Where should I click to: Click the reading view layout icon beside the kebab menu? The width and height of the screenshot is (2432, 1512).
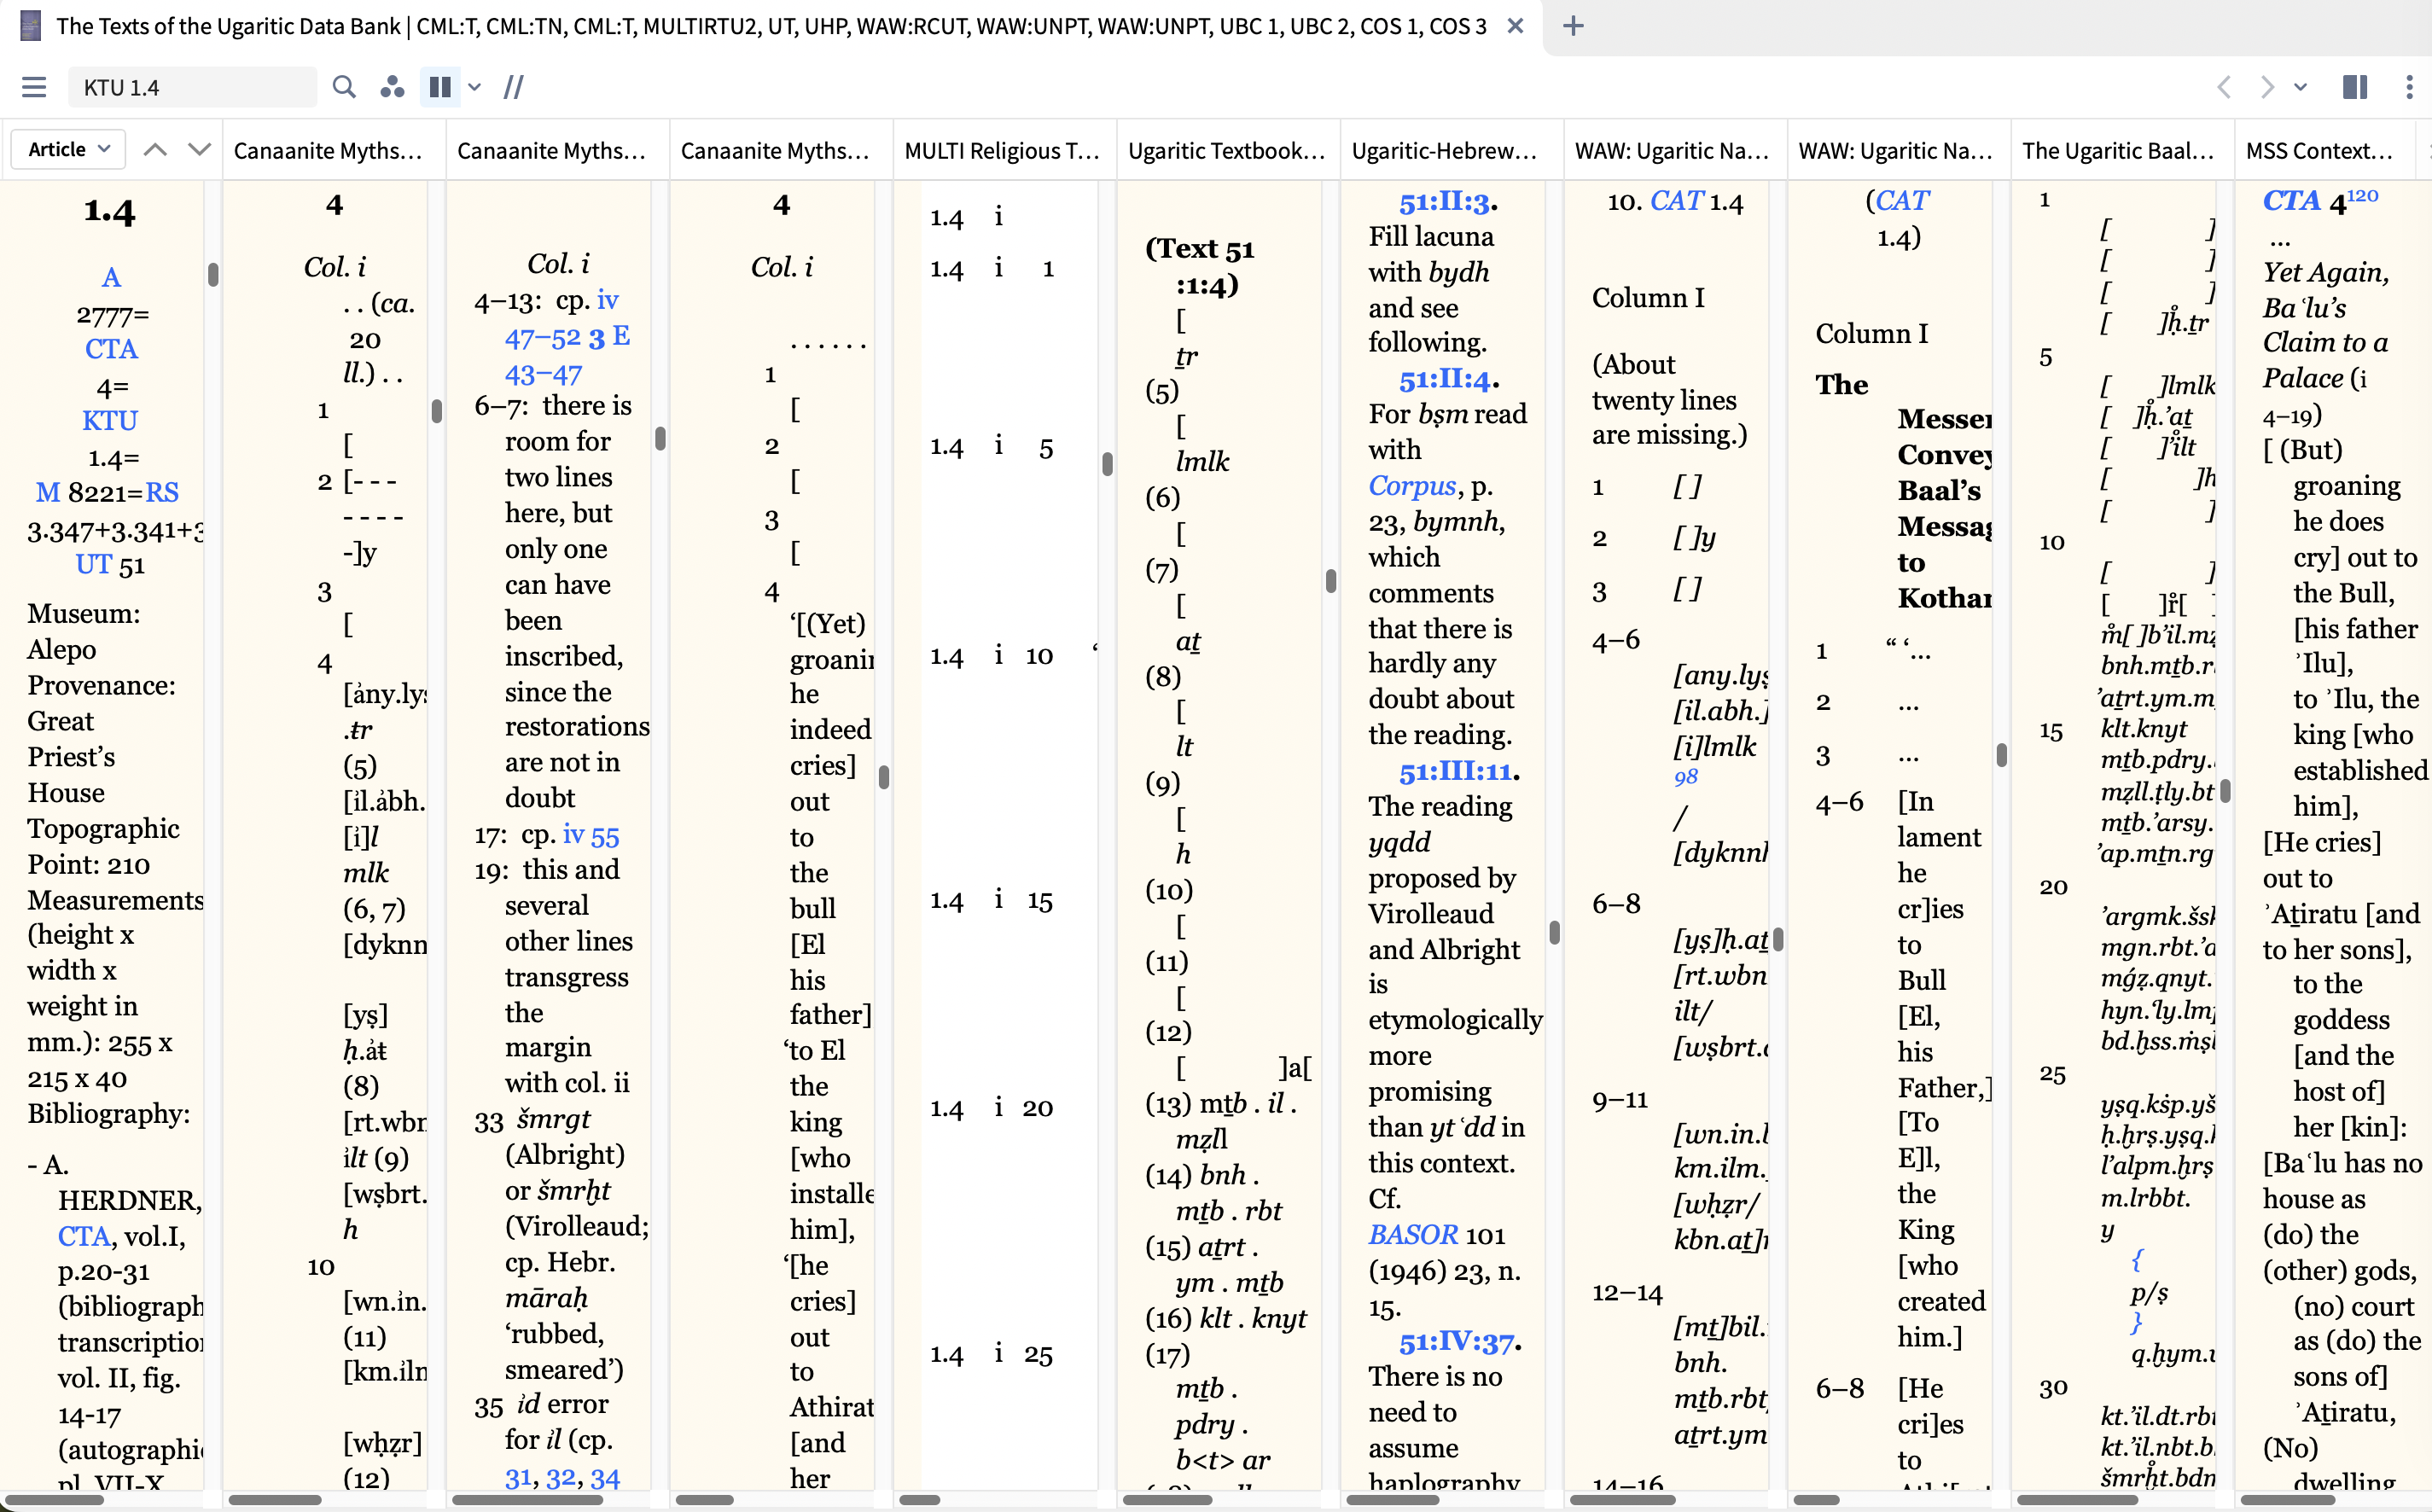2355,88
